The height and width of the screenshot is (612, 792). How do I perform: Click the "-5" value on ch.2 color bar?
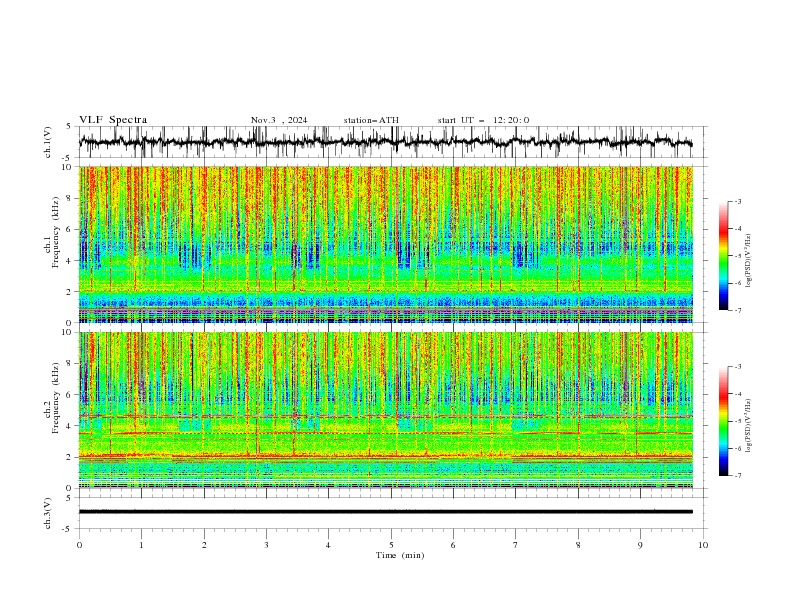(738, 421)
